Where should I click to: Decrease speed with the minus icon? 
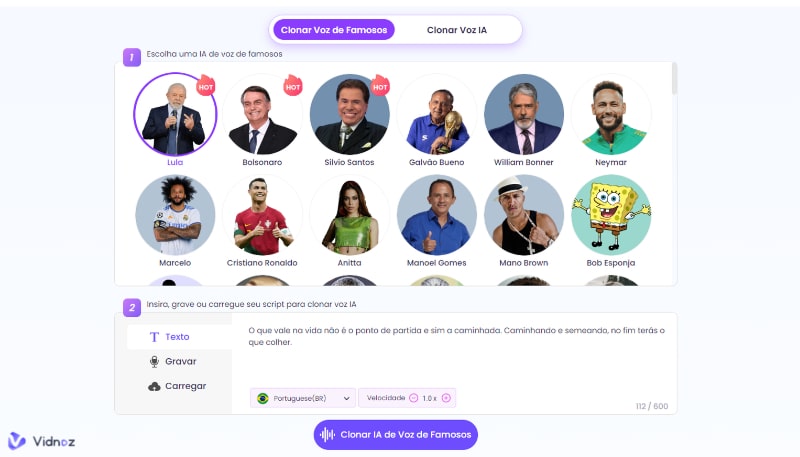(x=414, y=398)
